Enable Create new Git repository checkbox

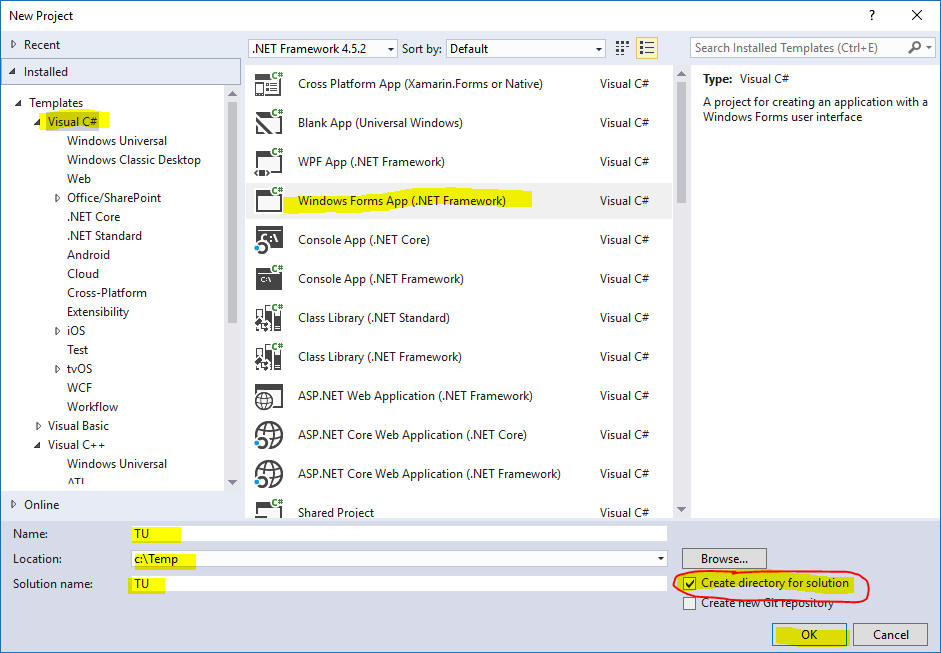[x=690, y=603]
